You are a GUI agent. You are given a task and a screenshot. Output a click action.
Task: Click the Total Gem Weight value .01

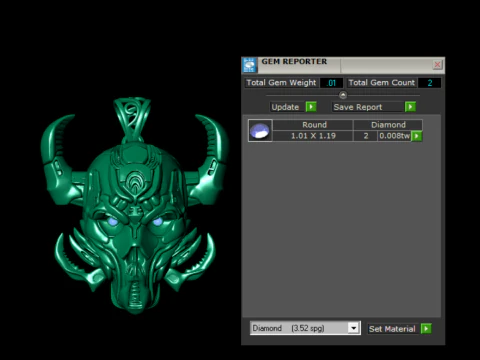click(x=331, y=83)
